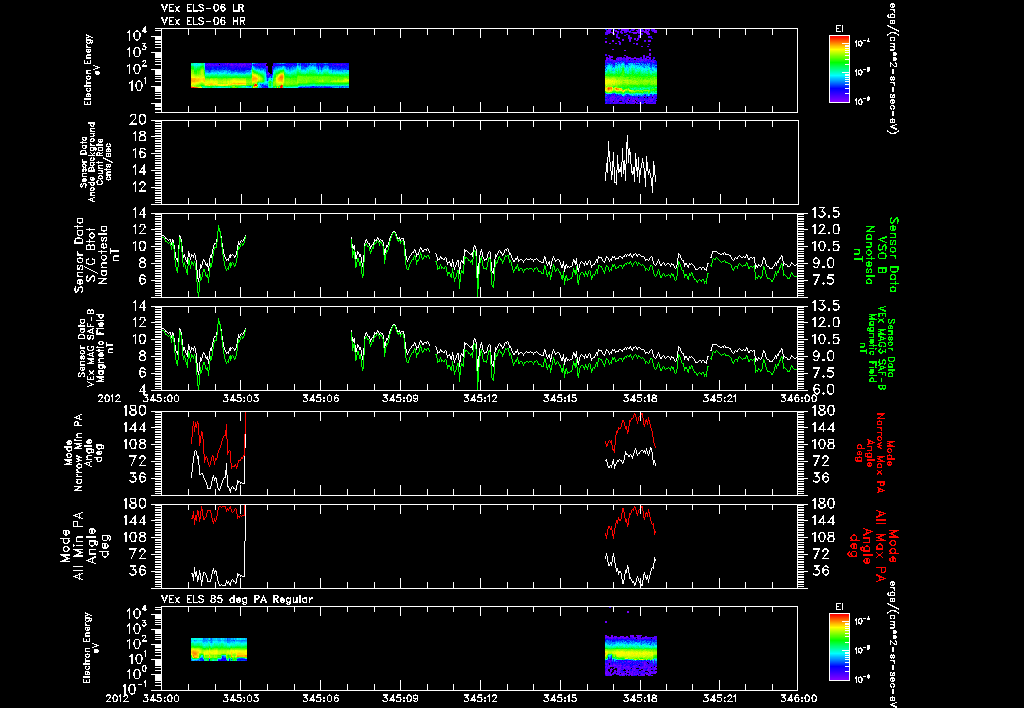Click the low-resolution electron spectrogram block in the ELS-06 panel
This screenshot has height=708, width=1024.
pos(270,75)
